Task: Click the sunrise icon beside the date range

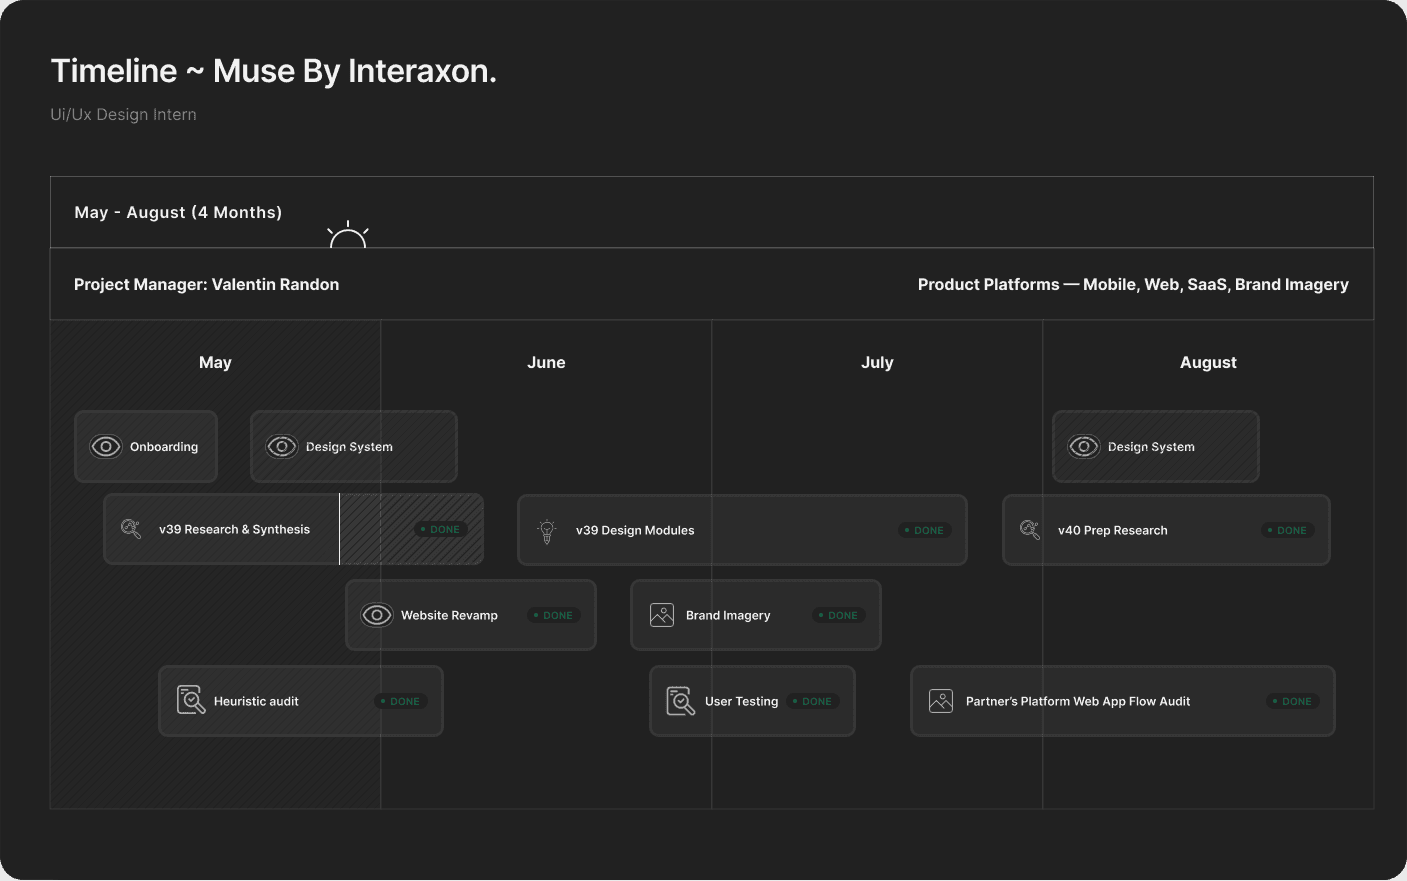Action: pos(348,236)
